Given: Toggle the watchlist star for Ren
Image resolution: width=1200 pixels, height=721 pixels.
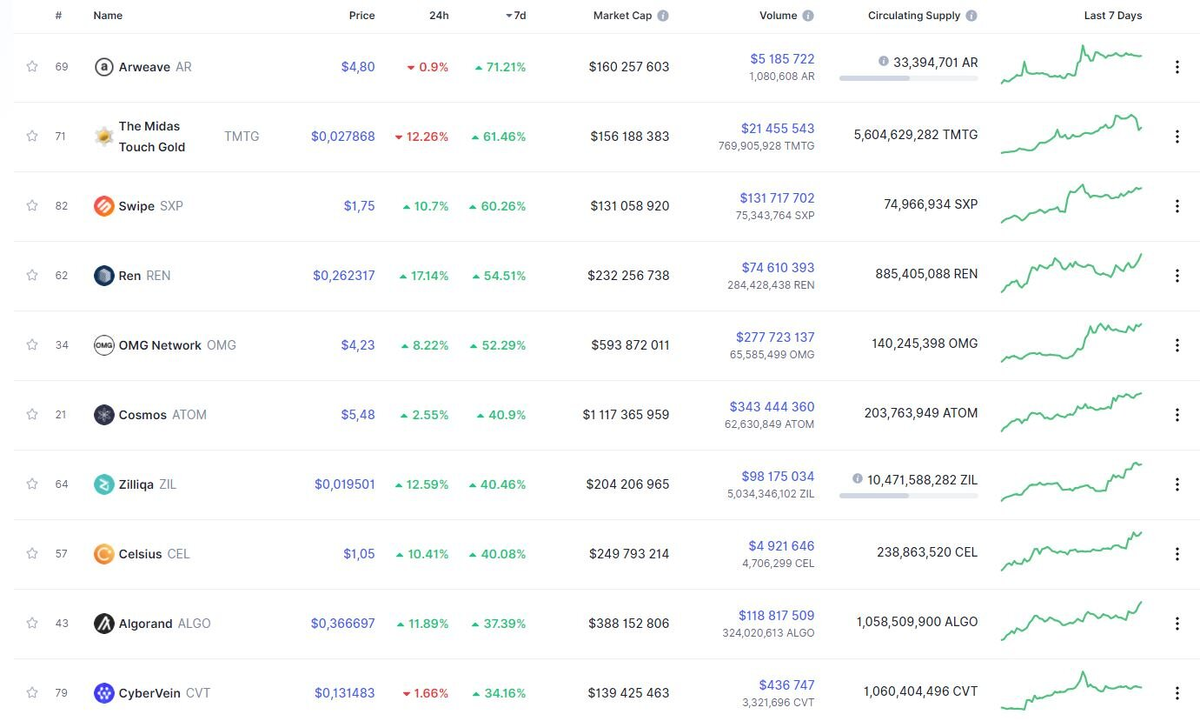Looking at the screenshot, I should coord(32,275).
